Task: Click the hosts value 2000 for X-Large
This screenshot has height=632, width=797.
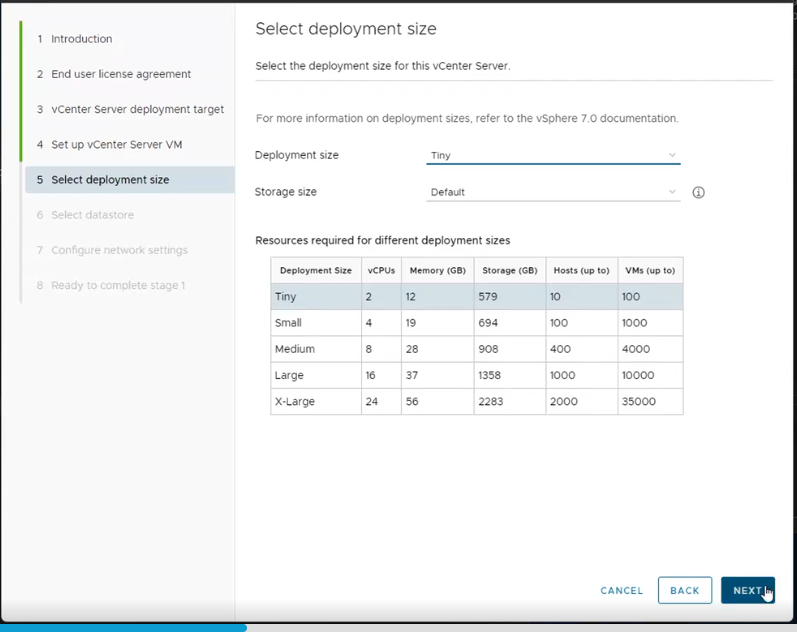Action: pos(564,401)
